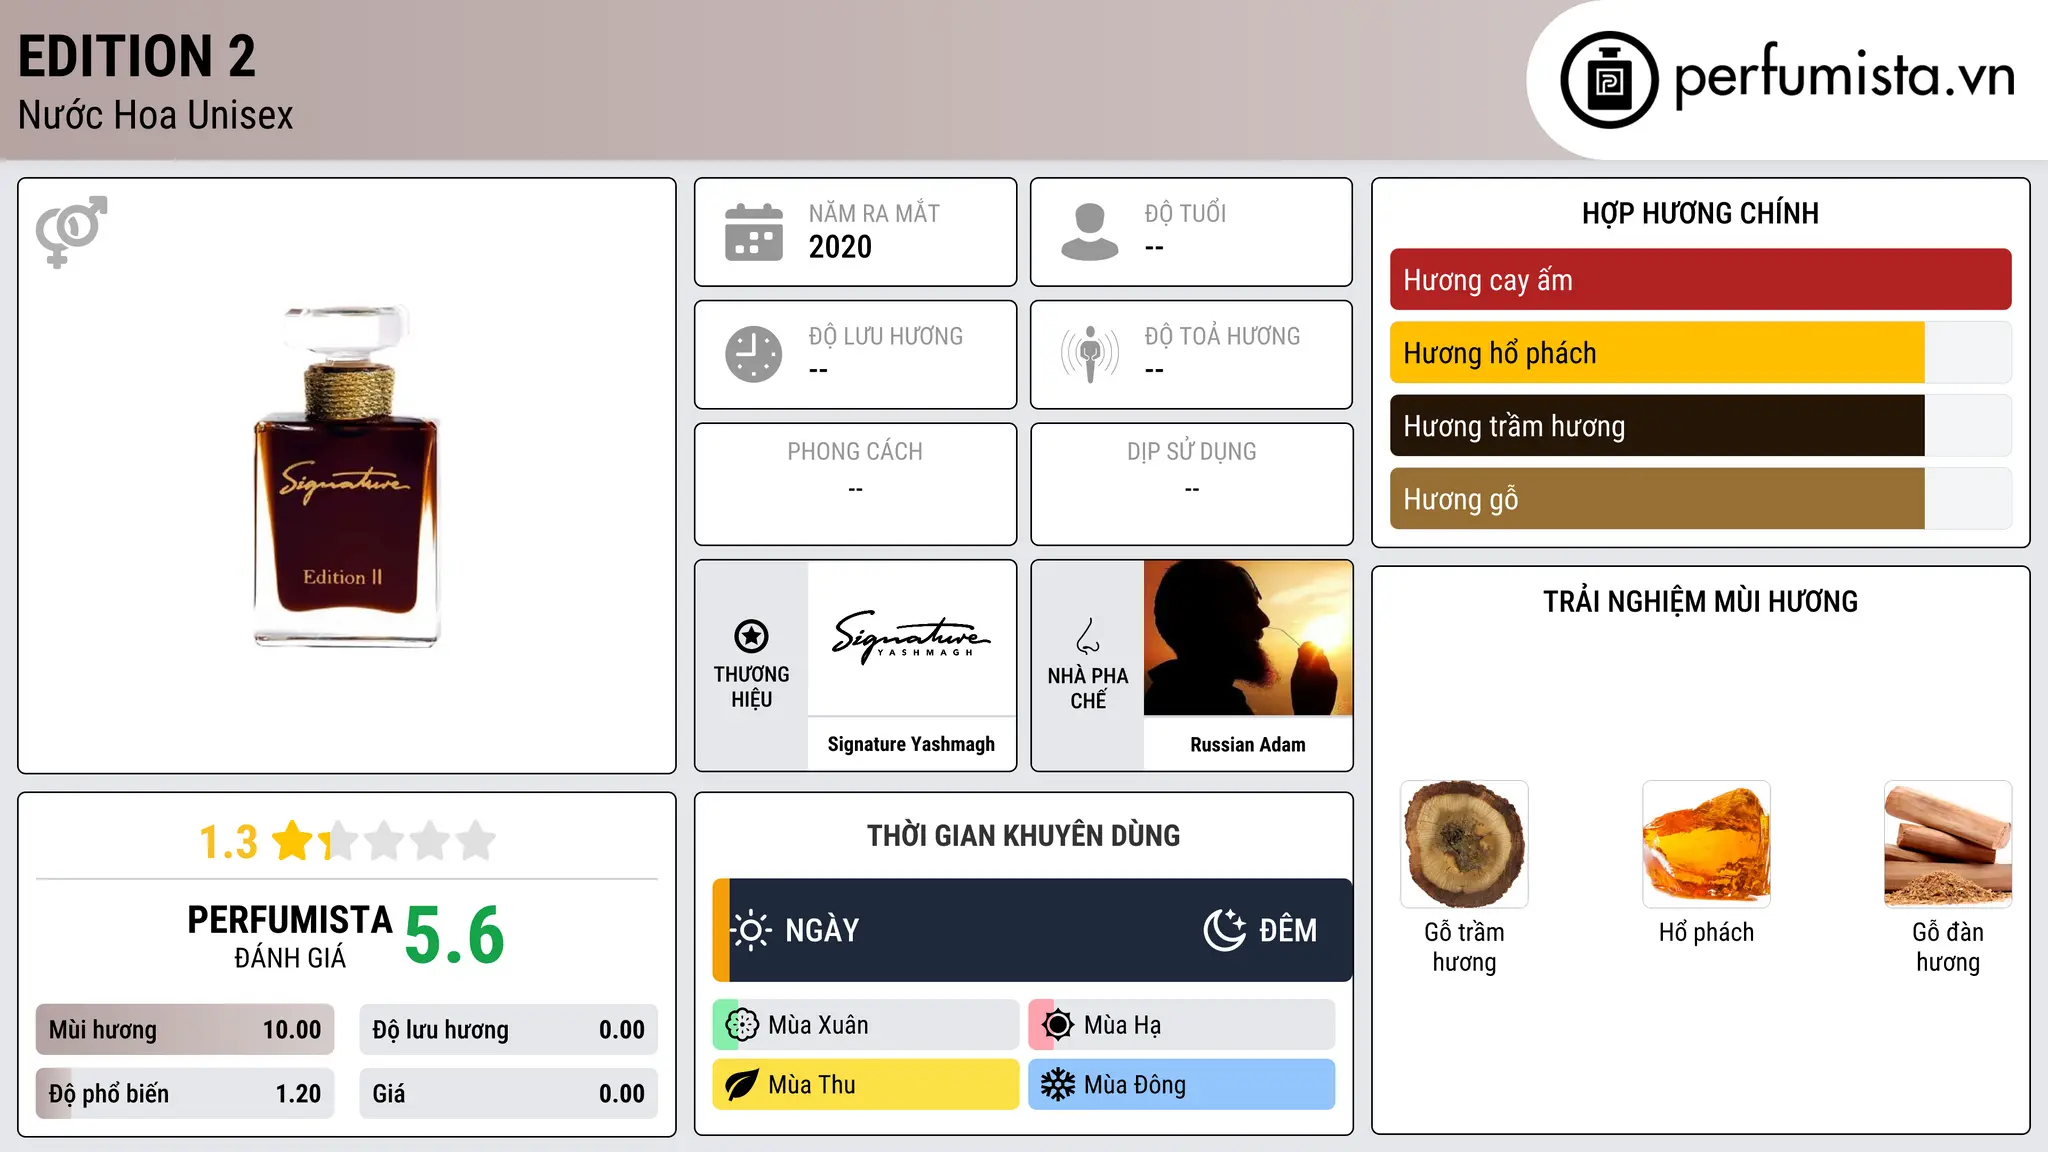Click the person icon beside Độ tuổi

(1089, 232)
